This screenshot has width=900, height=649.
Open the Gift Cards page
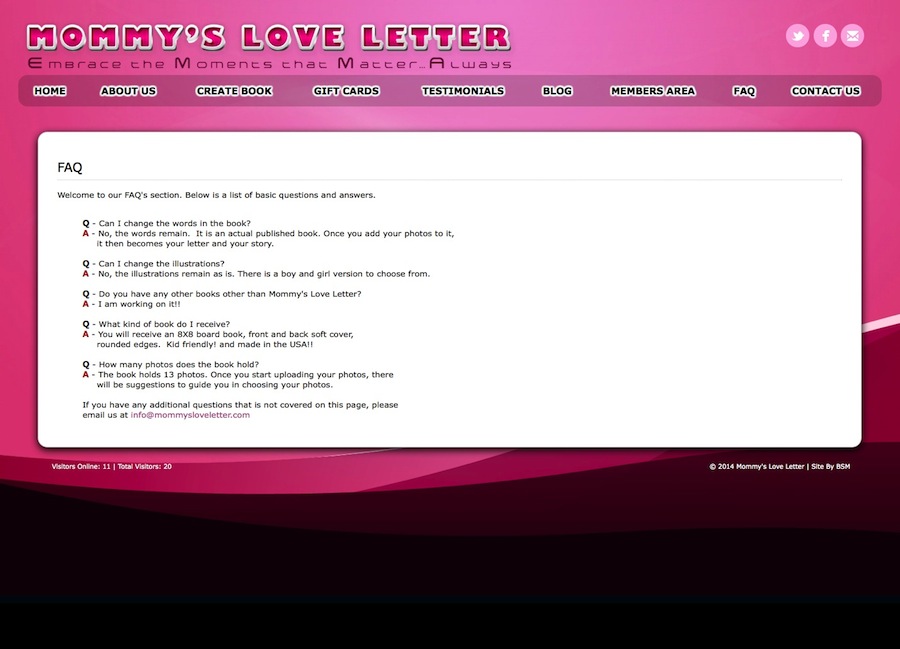coord(346,91)
